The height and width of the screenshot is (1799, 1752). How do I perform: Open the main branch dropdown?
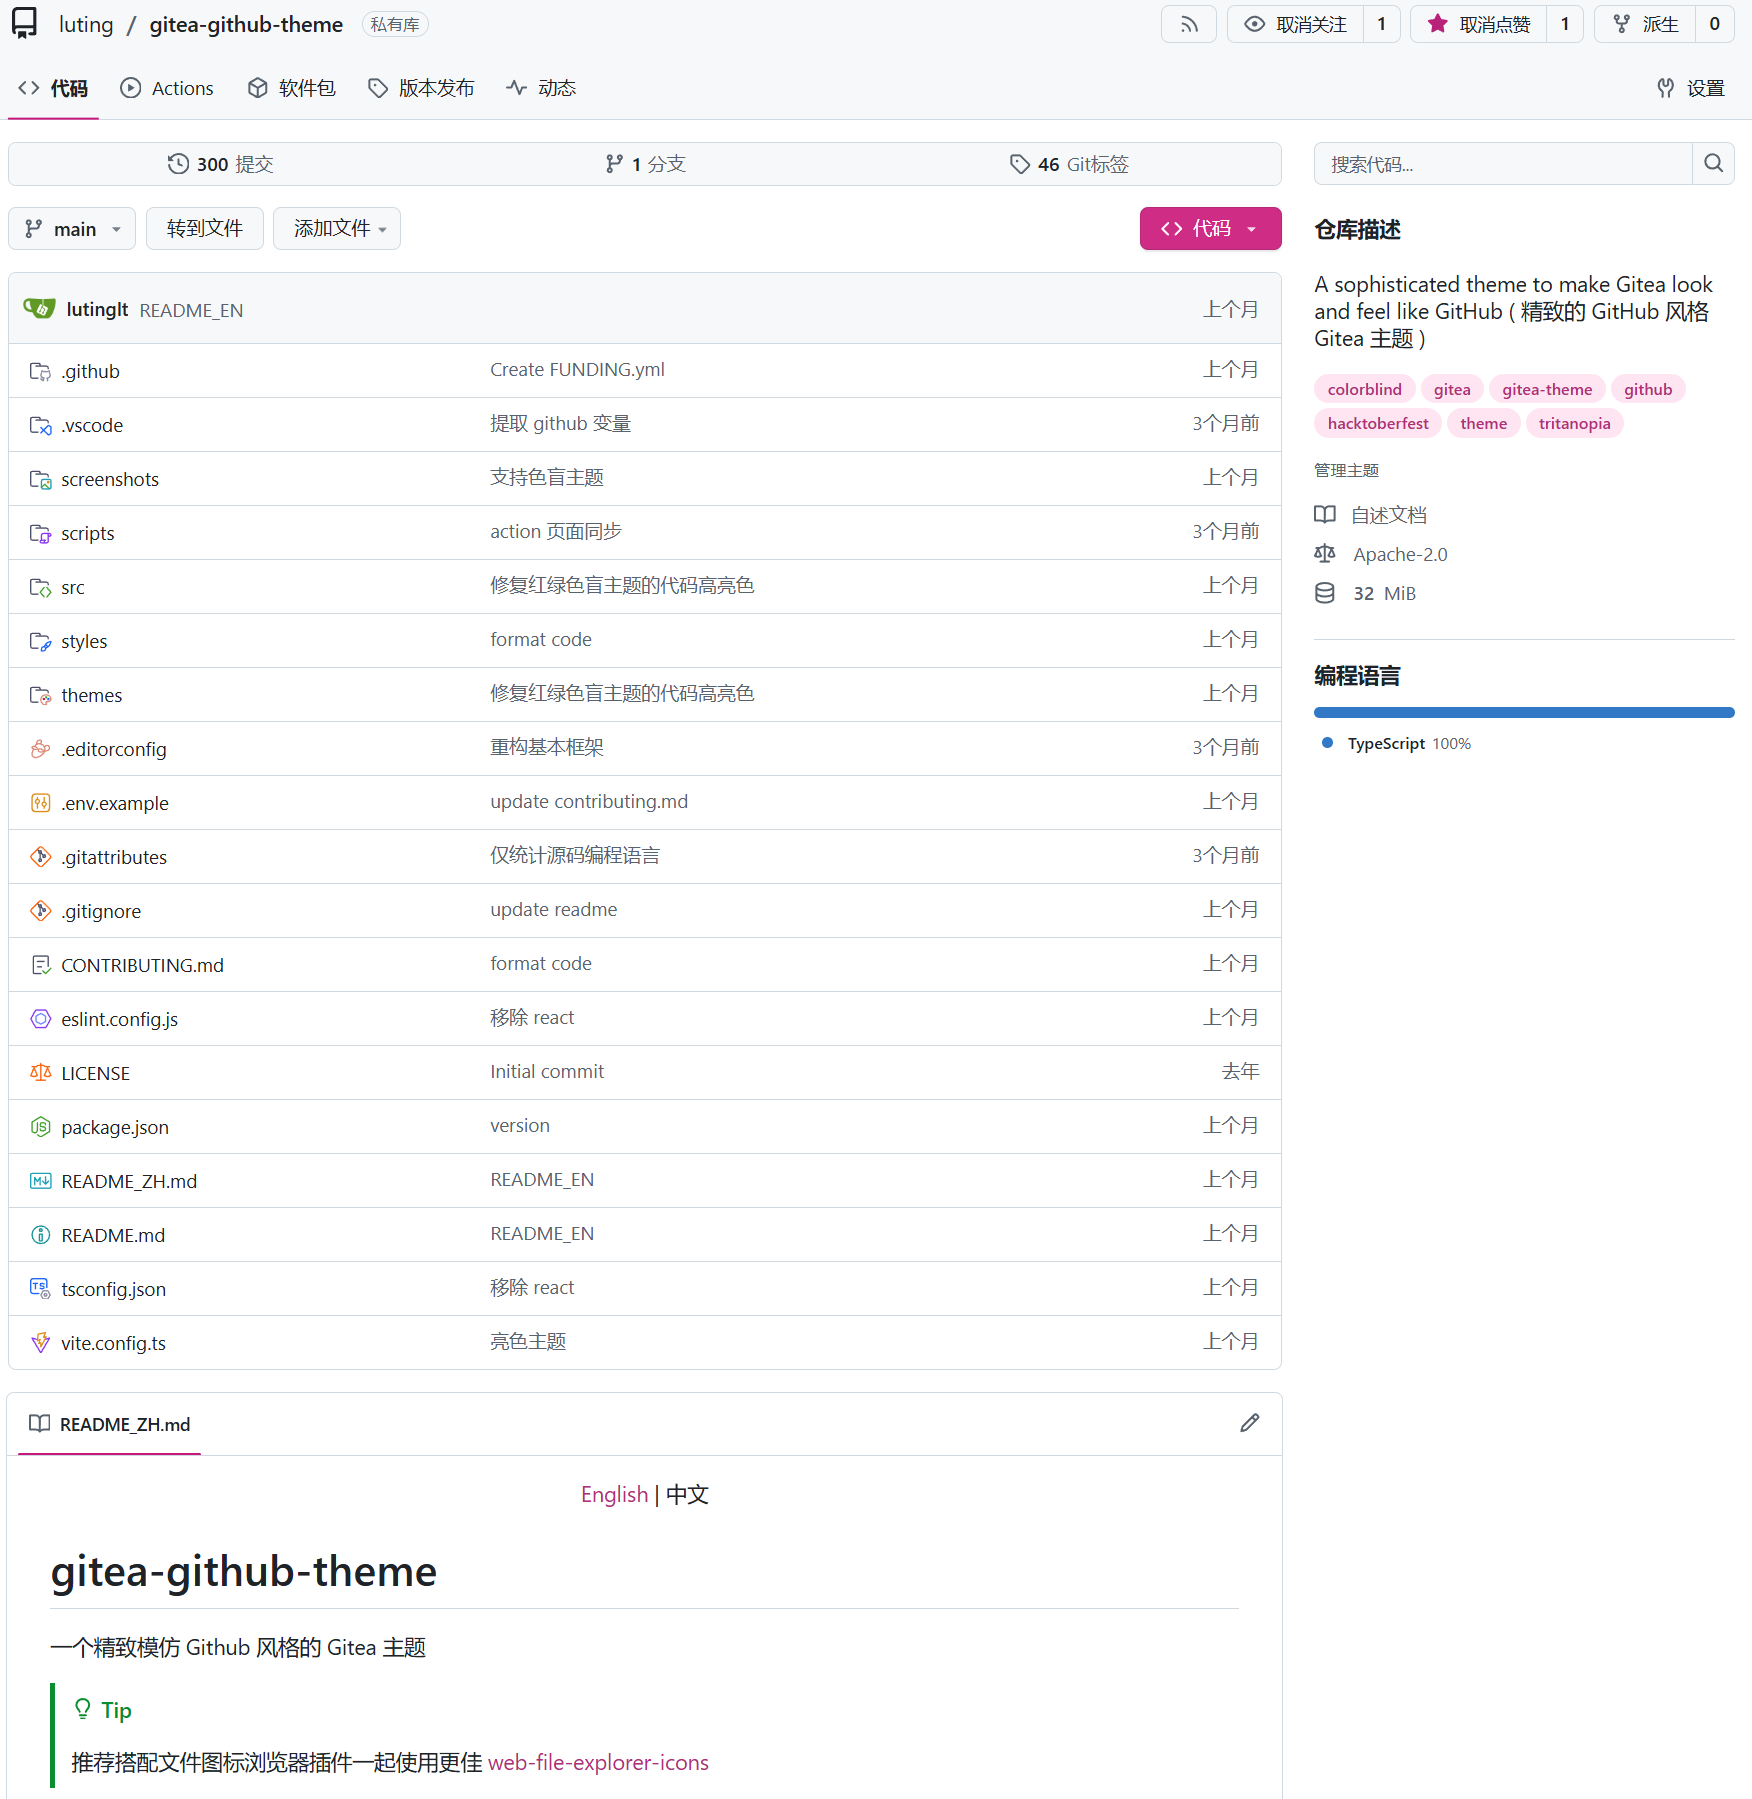click(x=72, y=229)
